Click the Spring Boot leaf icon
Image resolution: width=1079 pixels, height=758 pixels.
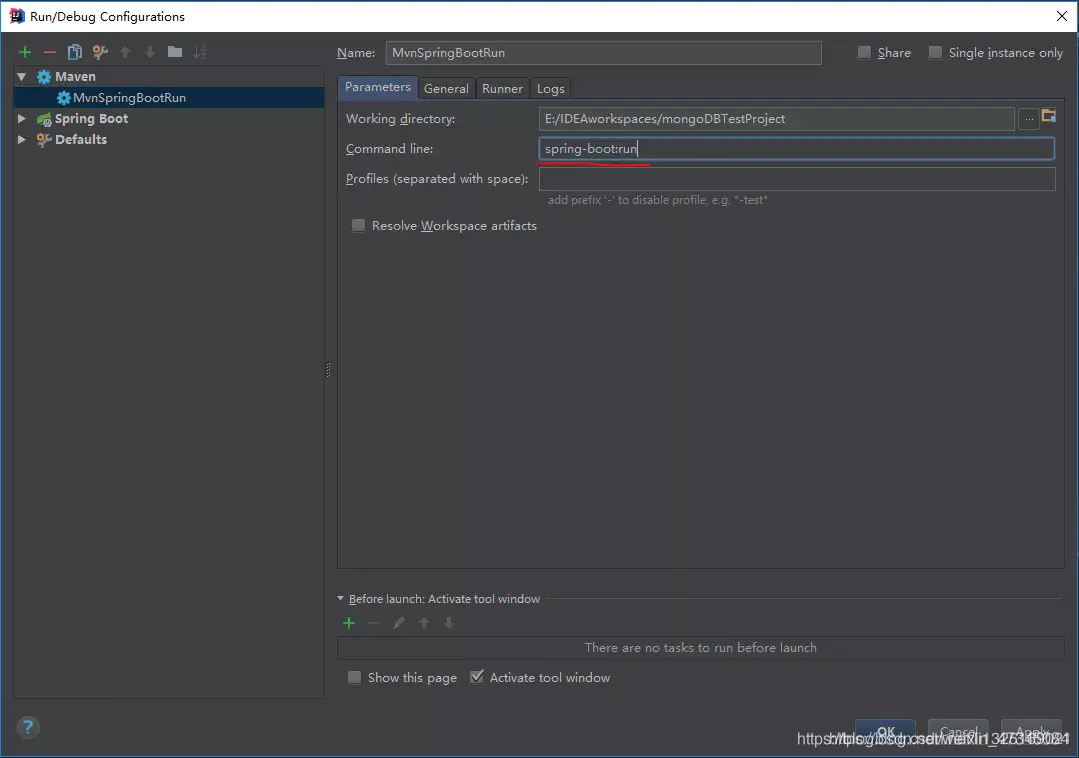pos(44,119)
